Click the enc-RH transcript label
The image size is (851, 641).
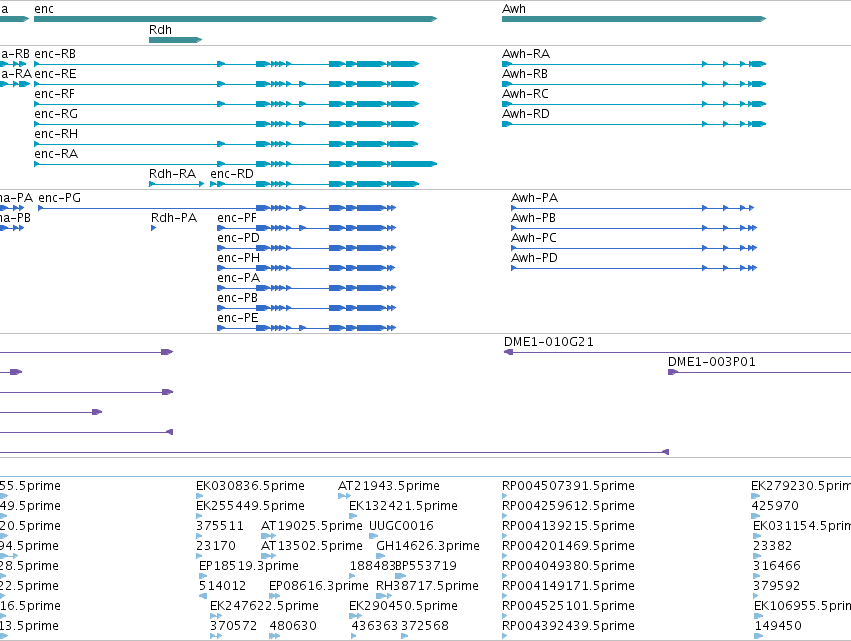coord(56,134)
